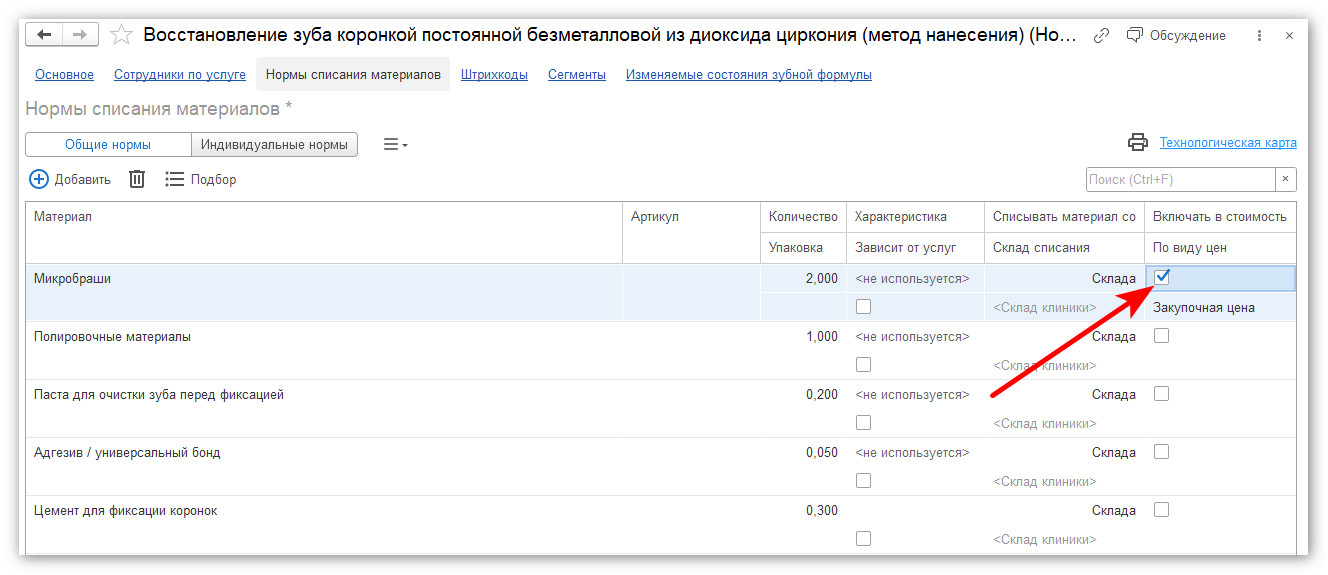Click the Характеристика column header
This screenshot has height=575, width=1328.
point(915,217)
